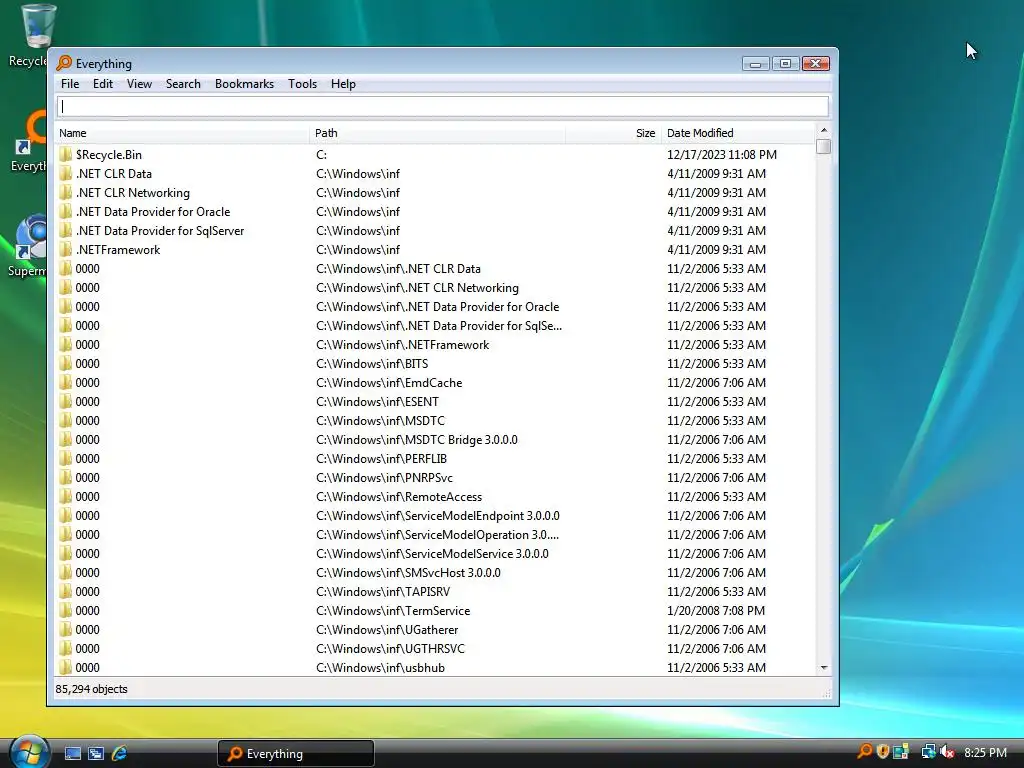The image size is (1024, 768).
Task: Open the Windows Security shield tray icon
Action: (882, 752)
